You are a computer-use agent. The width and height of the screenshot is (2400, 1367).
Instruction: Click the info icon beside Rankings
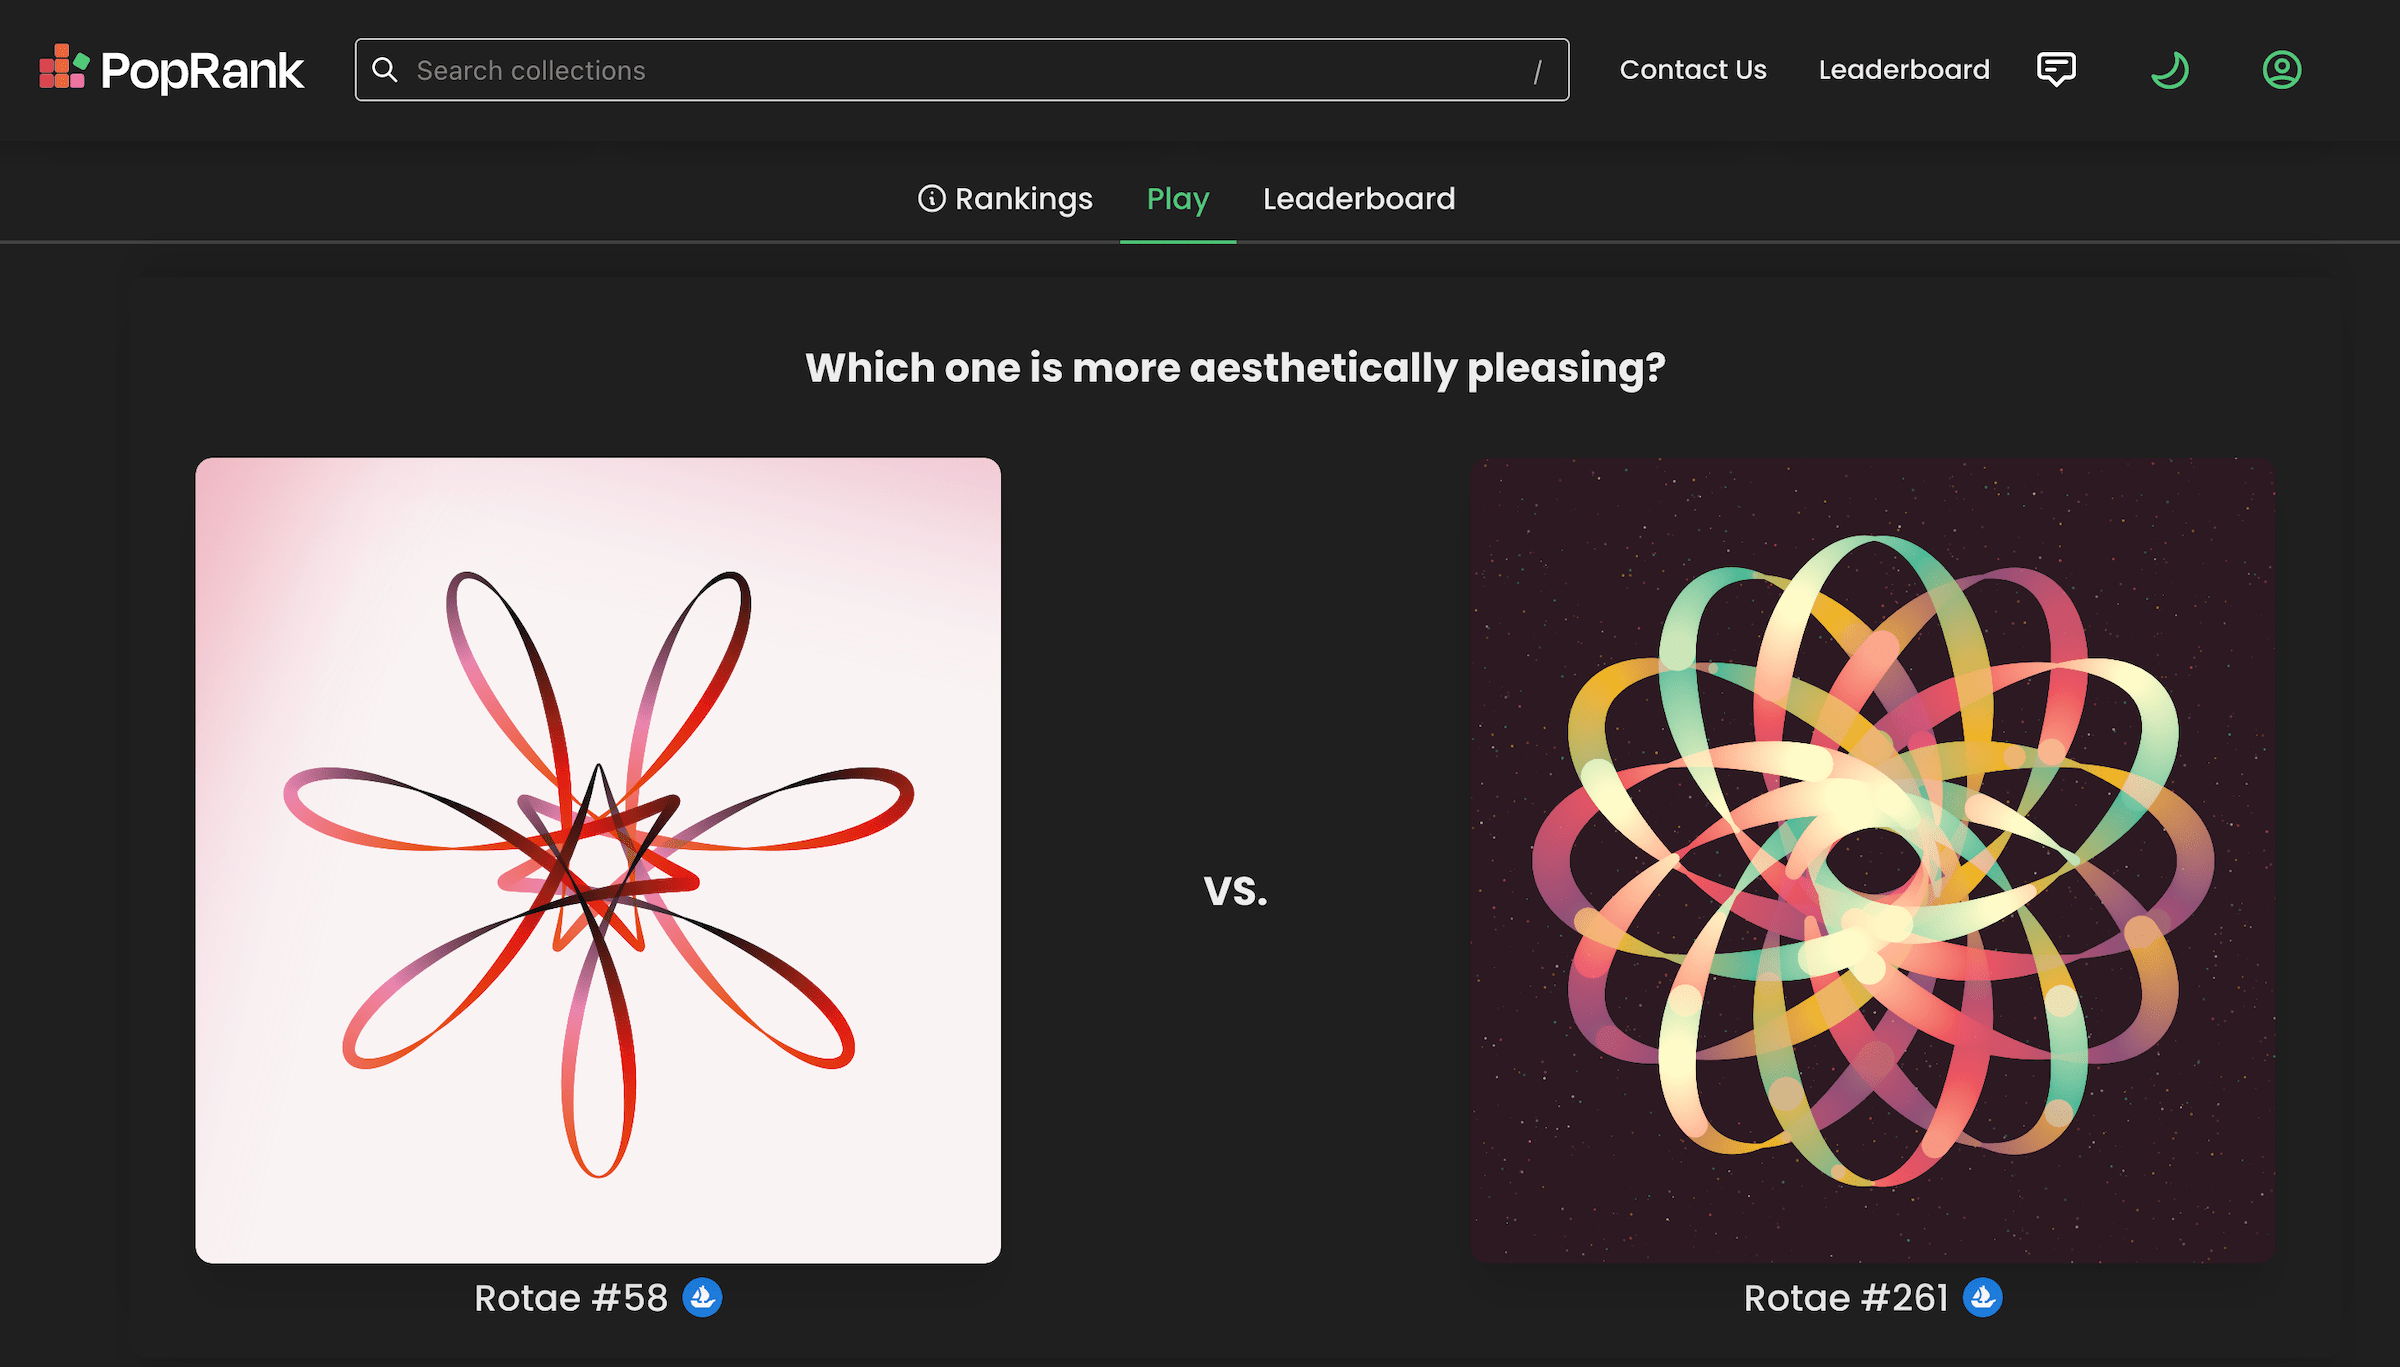(931, 199)
